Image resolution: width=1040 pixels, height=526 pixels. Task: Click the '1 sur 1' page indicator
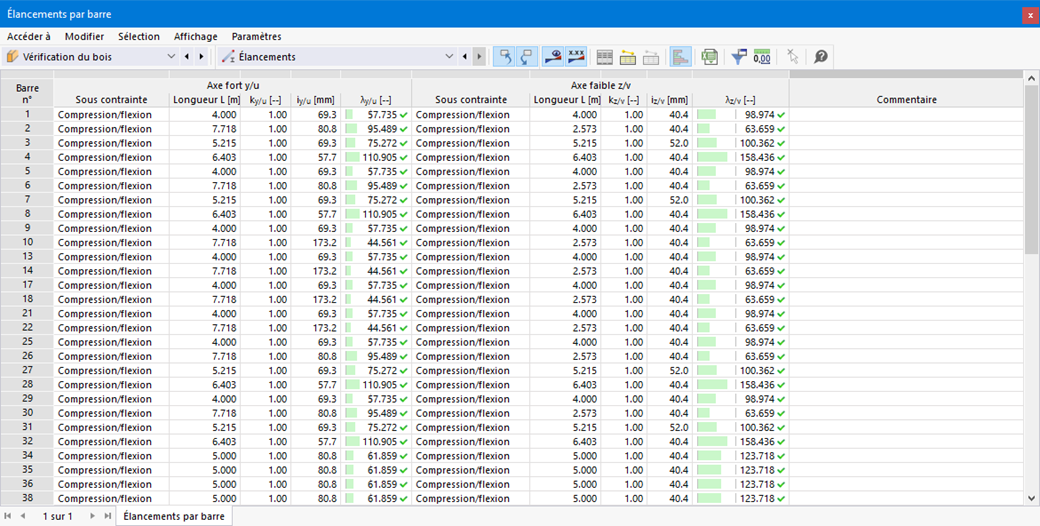(58, 516)
